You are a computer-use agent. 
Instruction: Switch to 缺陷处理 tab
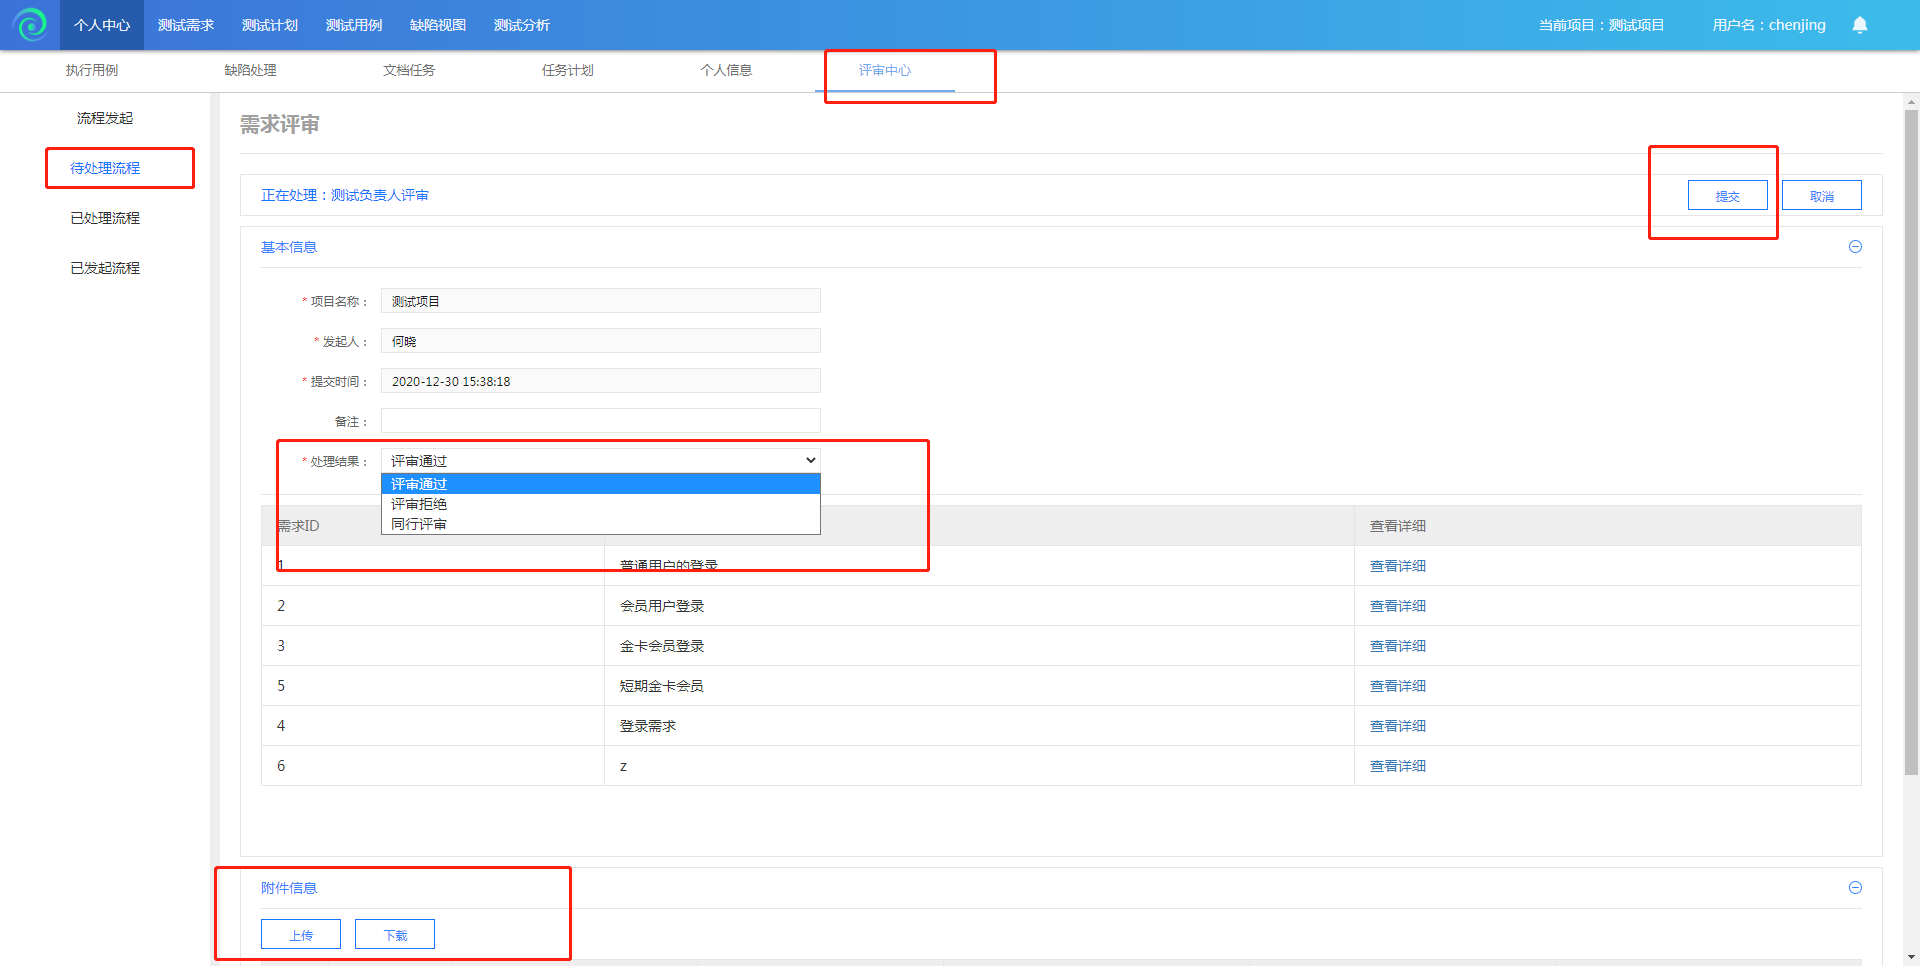tap(250, 70)
